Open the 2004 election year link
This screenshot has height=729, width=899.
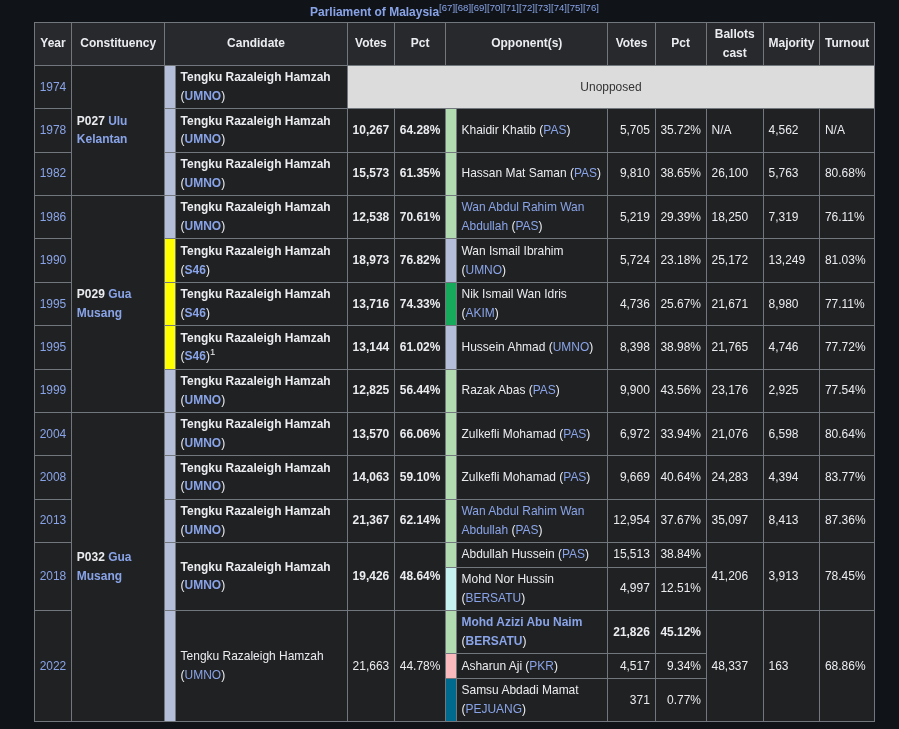click(x=53, y=434)
